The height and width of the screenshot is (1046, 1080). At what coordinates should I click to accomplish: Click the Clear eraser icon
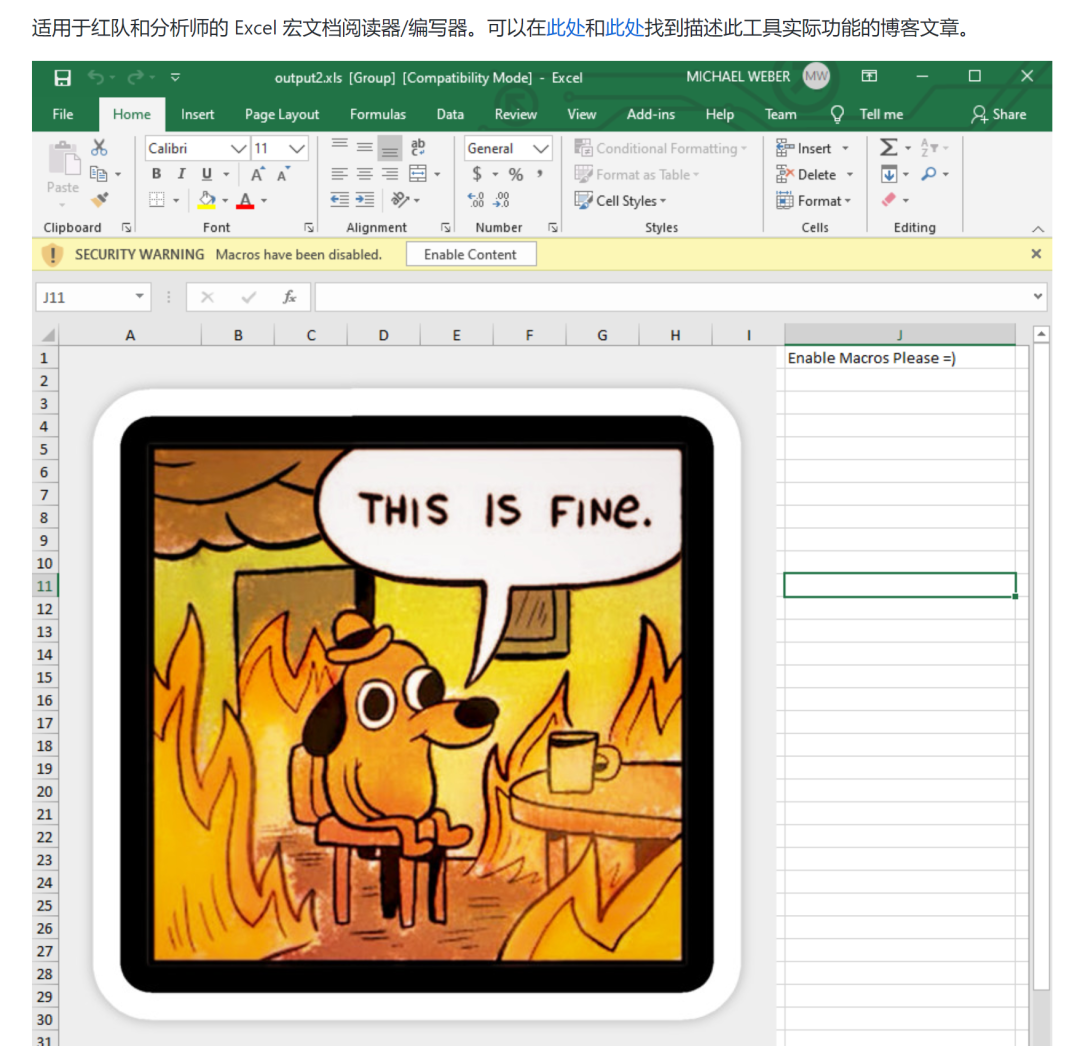point(889,200)
